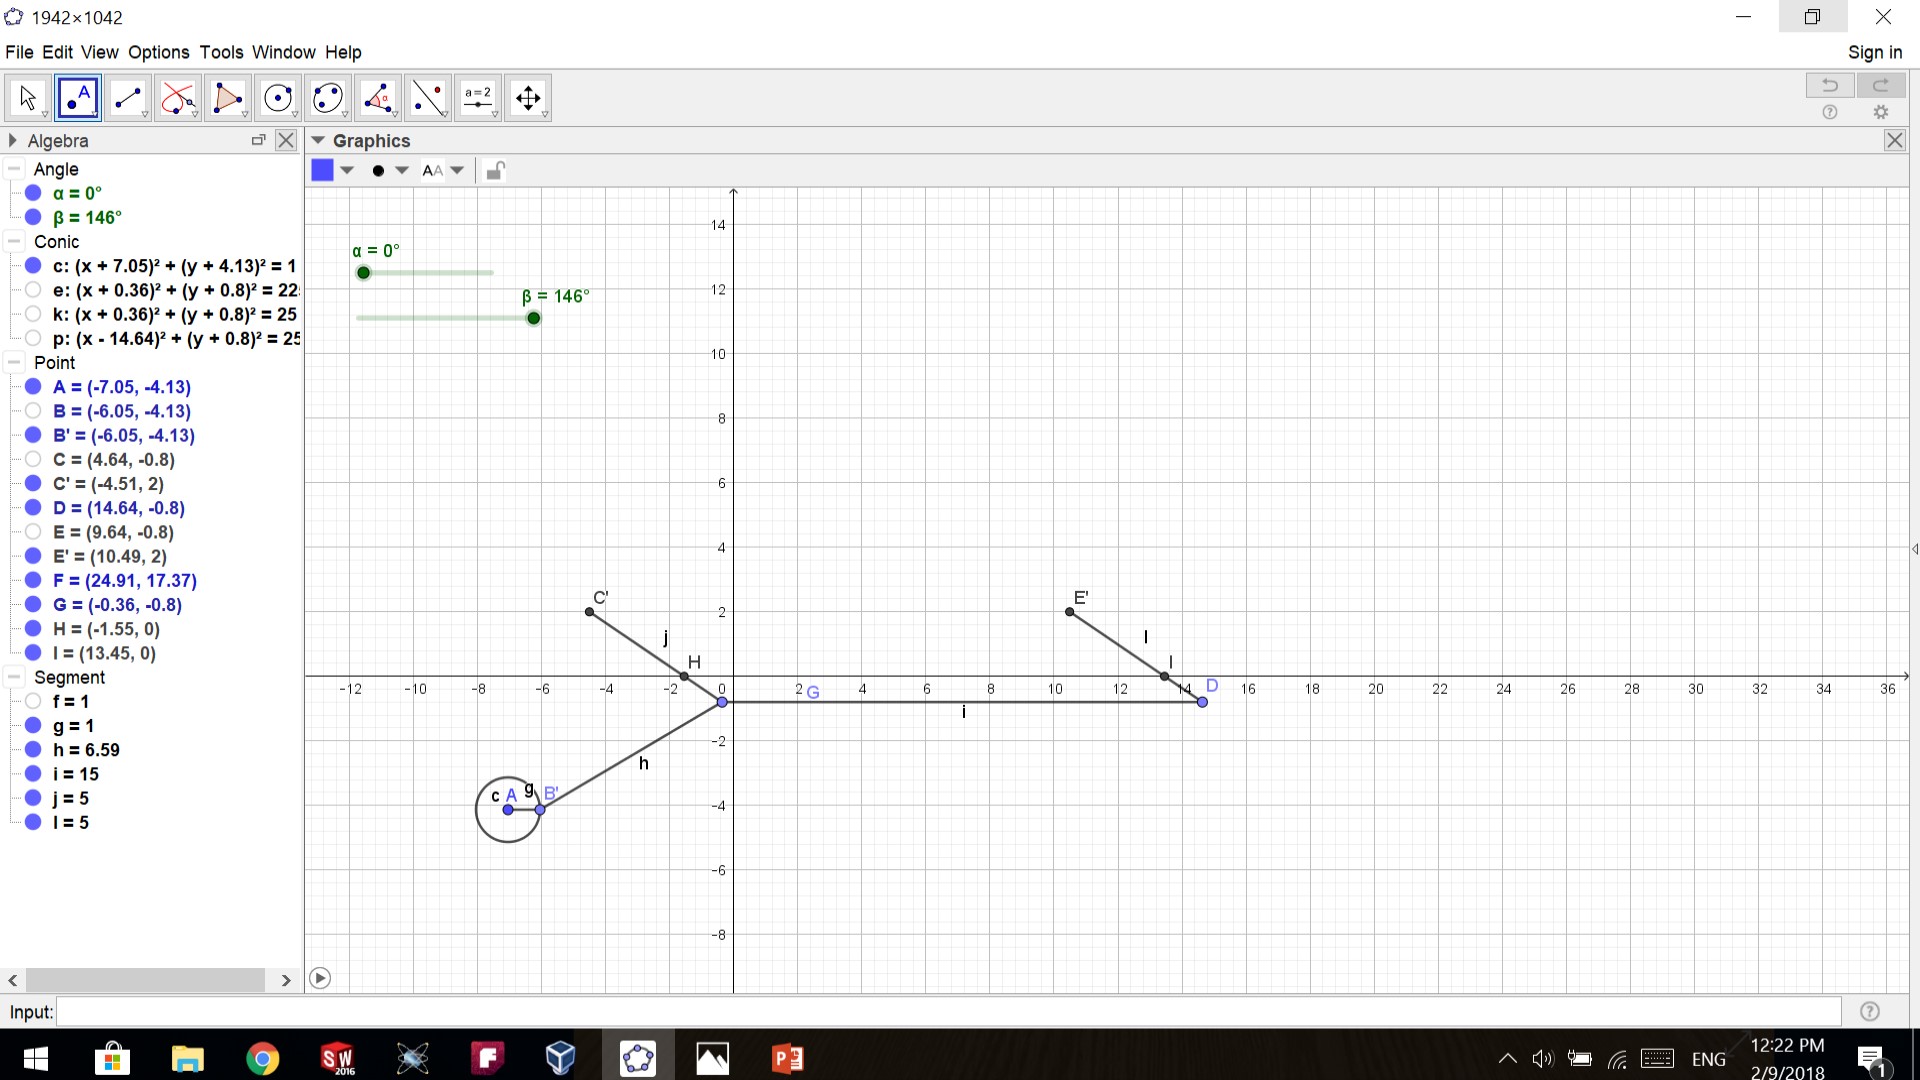Click the Undo button
The image size is (1920, 1080).
click(x=1829, y=85)
